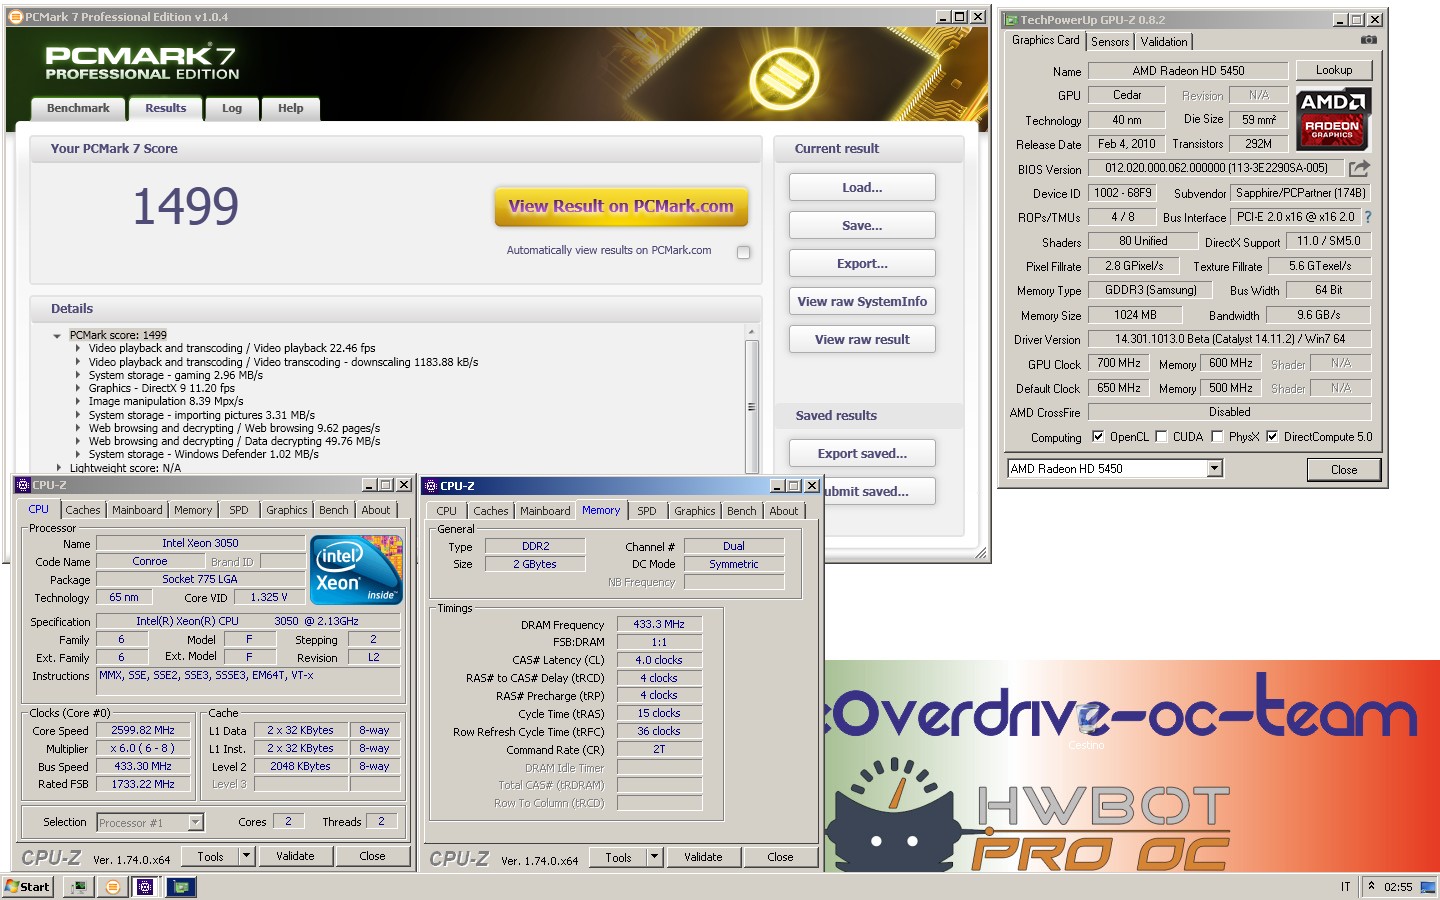Open the Help tab in PCMark

pos(291,109)
